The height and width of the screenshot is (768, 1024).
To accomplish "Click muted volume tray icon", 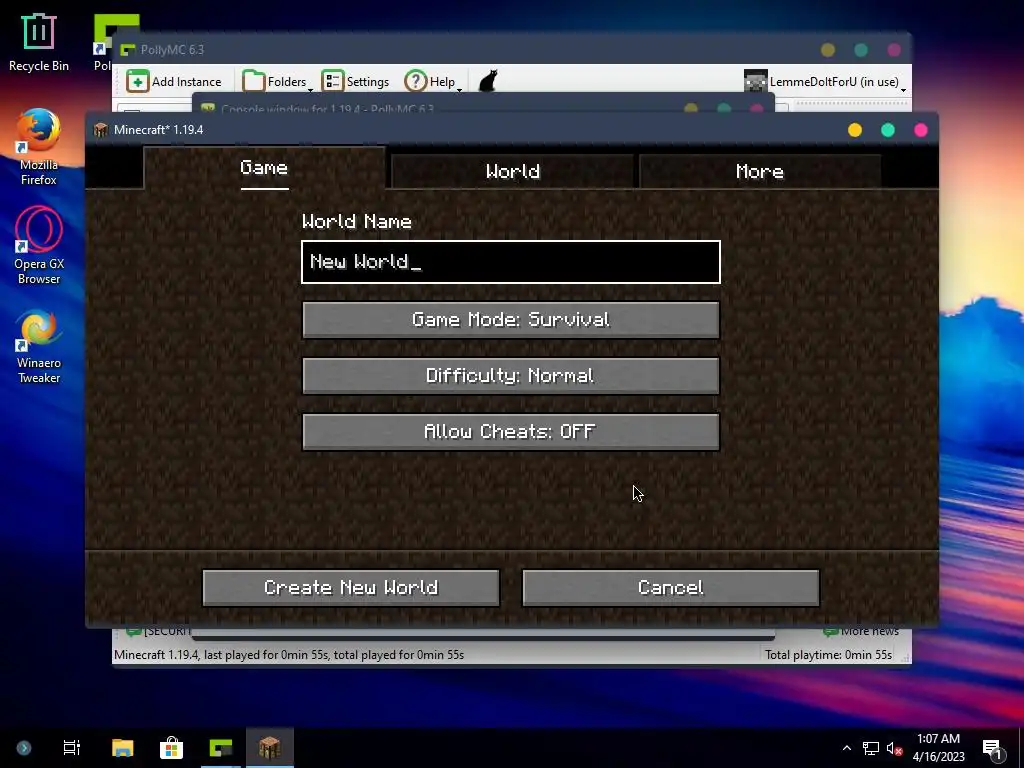I will [x=895, y=748].
